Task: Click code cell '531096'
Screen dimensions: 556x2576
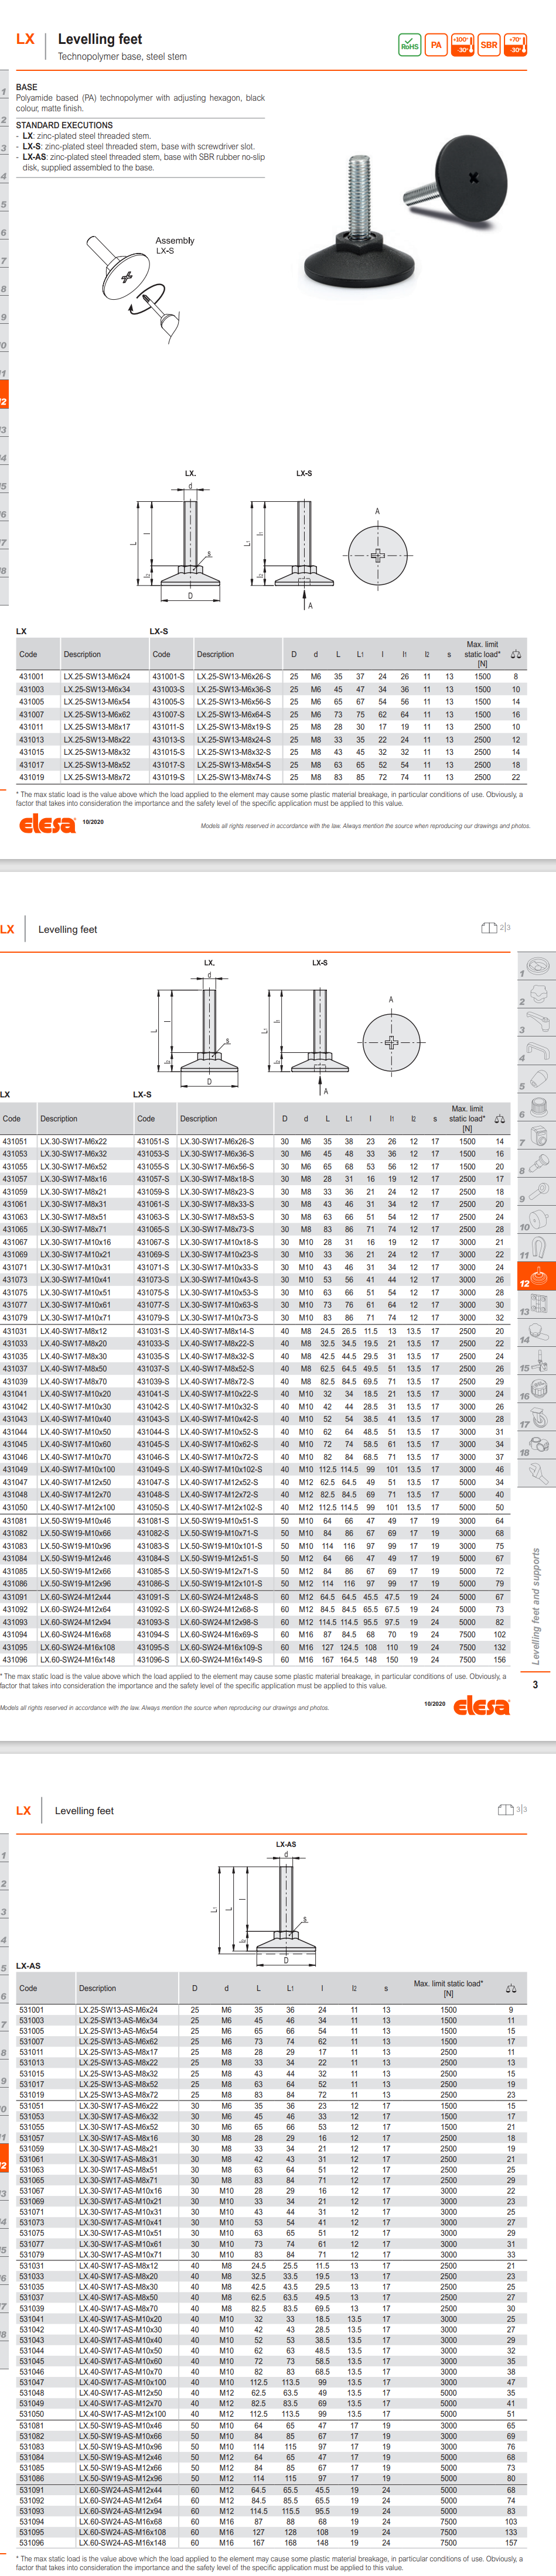Action: pos(32,2542)
